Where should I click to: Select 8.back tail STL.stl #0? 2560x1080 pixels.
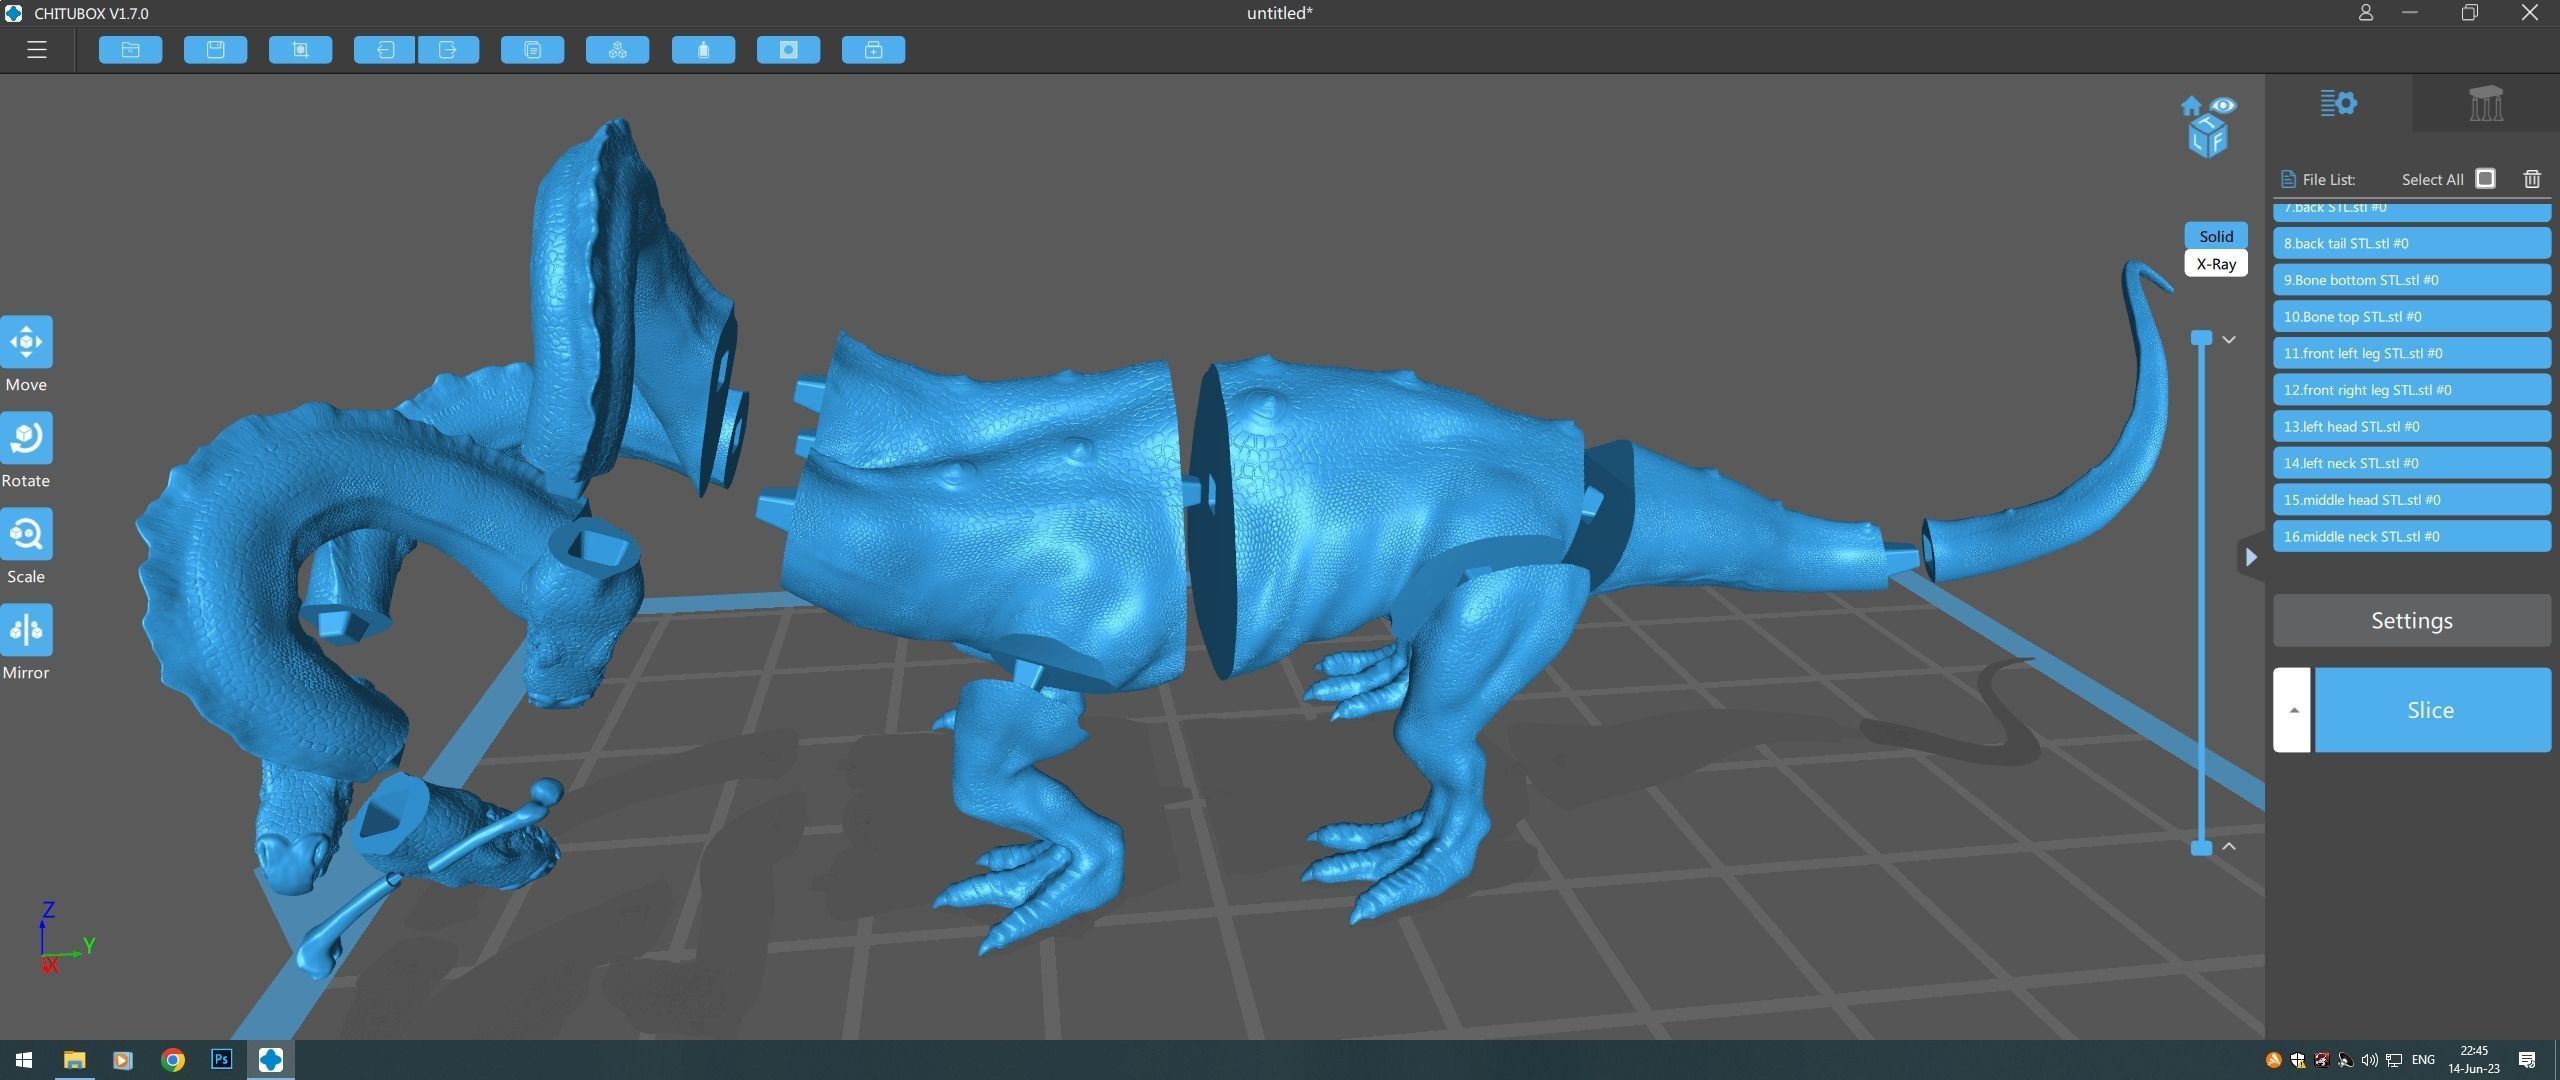point(2412,243)
